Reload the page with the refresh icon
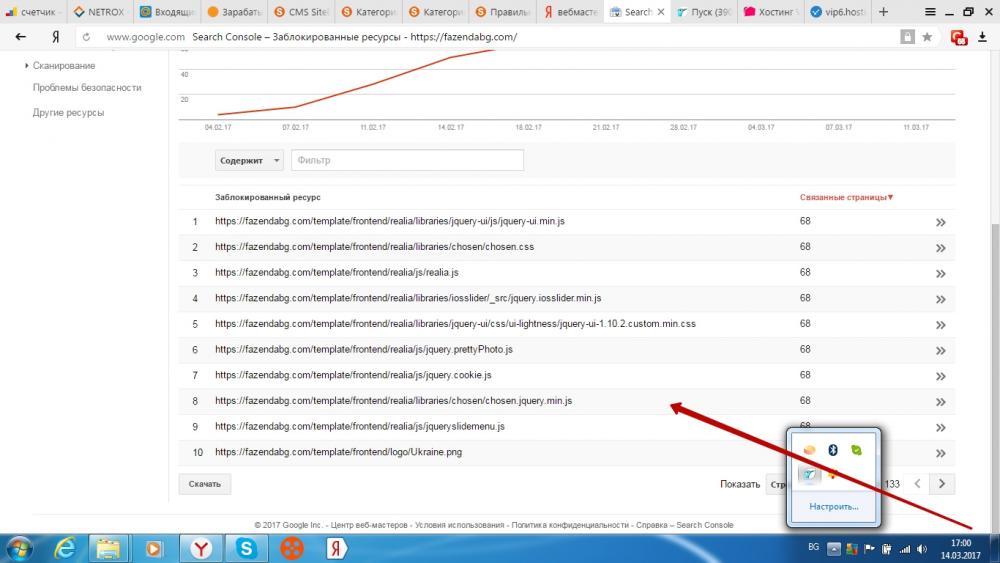Screen dimensions: 1000x563 (x=86, y=37)
